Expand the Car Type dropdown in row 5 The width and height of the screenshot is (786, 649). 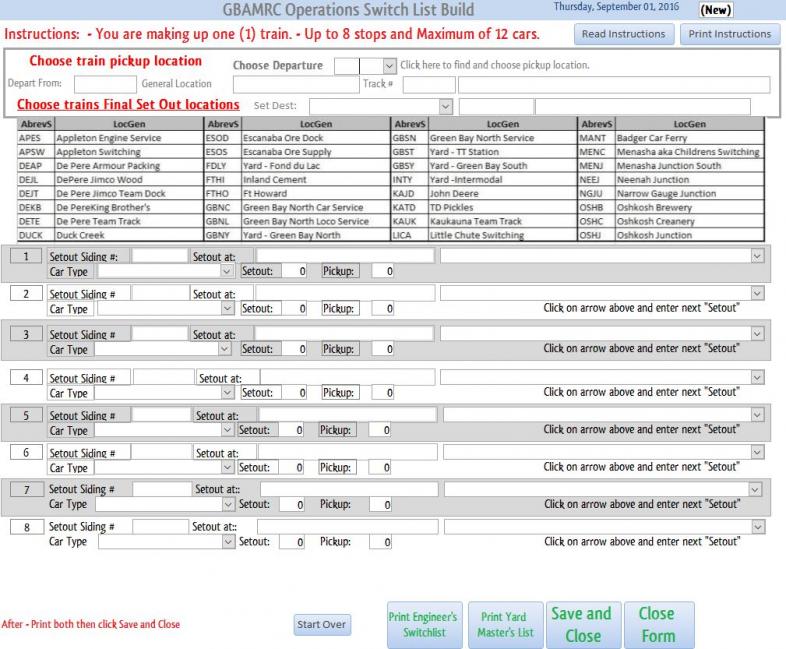[x=227, y=429]
